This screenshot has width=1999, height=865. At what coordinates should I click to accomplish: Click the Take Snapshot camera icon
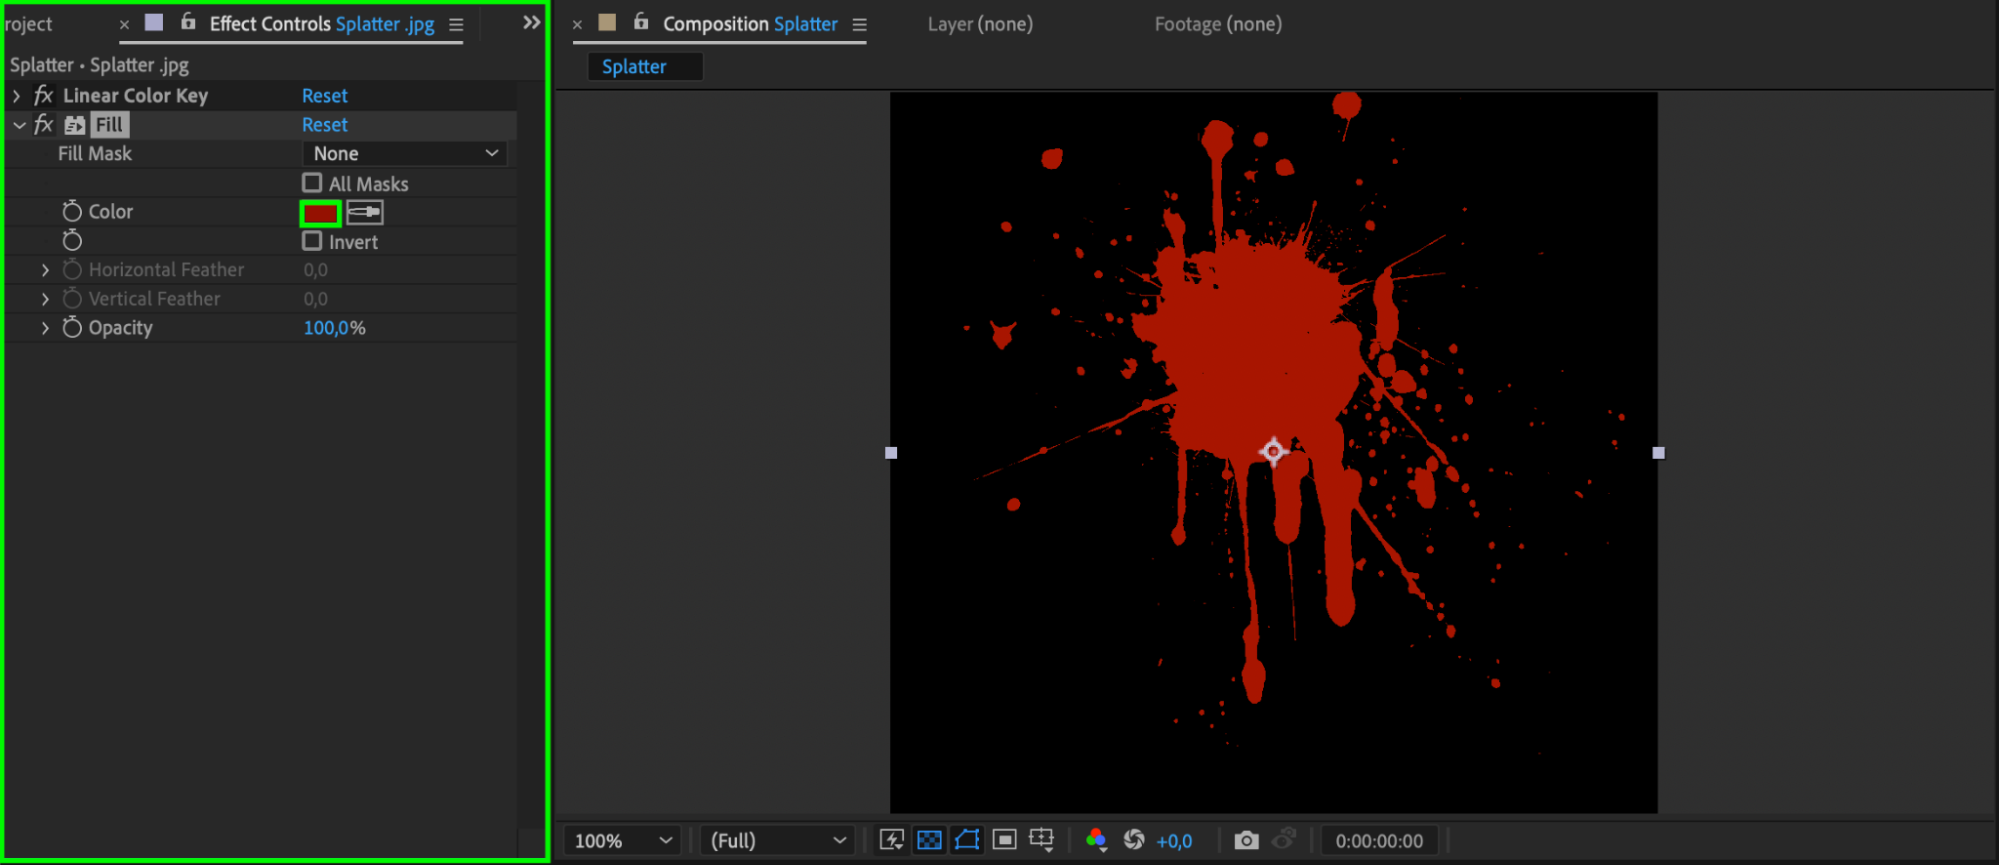click(1246, 840)
